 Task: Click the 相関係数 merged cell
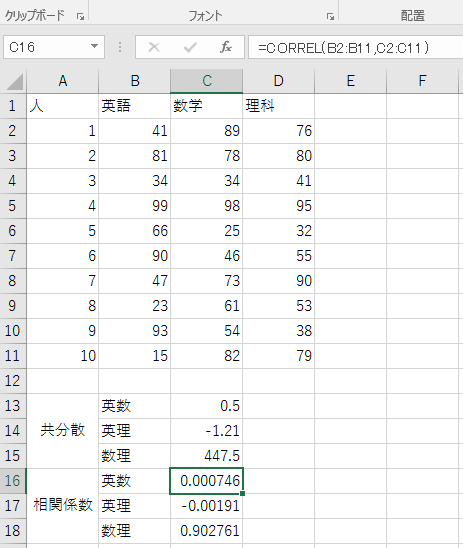(x=63, y=506)
